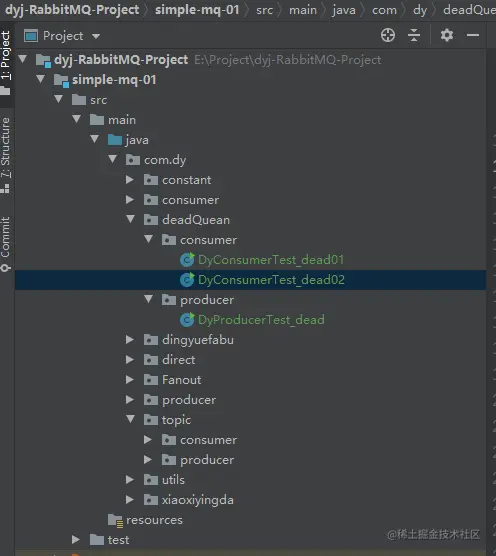Open the Project panel gear settings

tap(447, 35)
